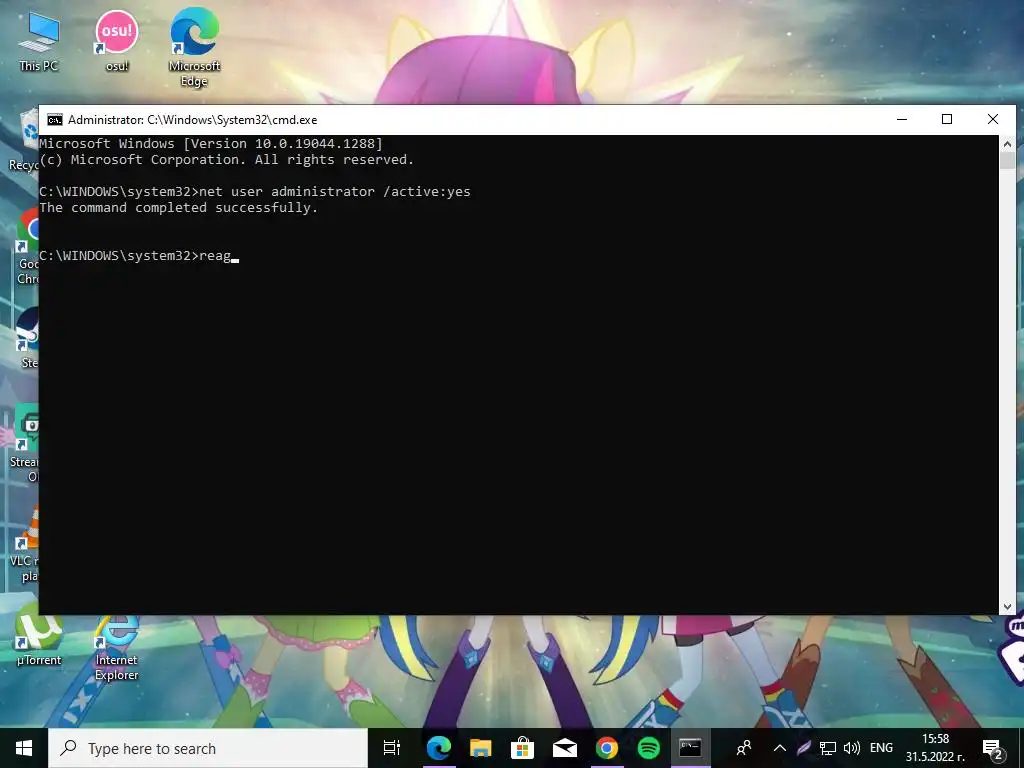Switch the ENG input language indicator

tap(881, 748)
